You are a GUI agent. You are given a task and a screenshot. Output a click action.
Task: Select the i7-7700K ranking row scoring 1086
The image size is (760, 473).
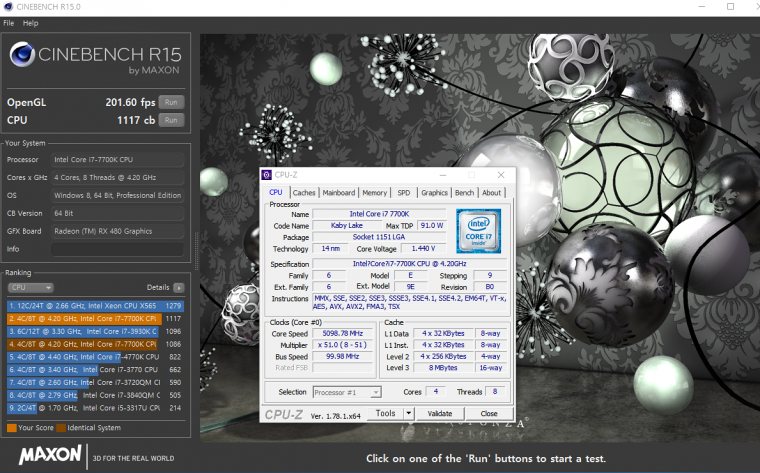coord(95,344)
